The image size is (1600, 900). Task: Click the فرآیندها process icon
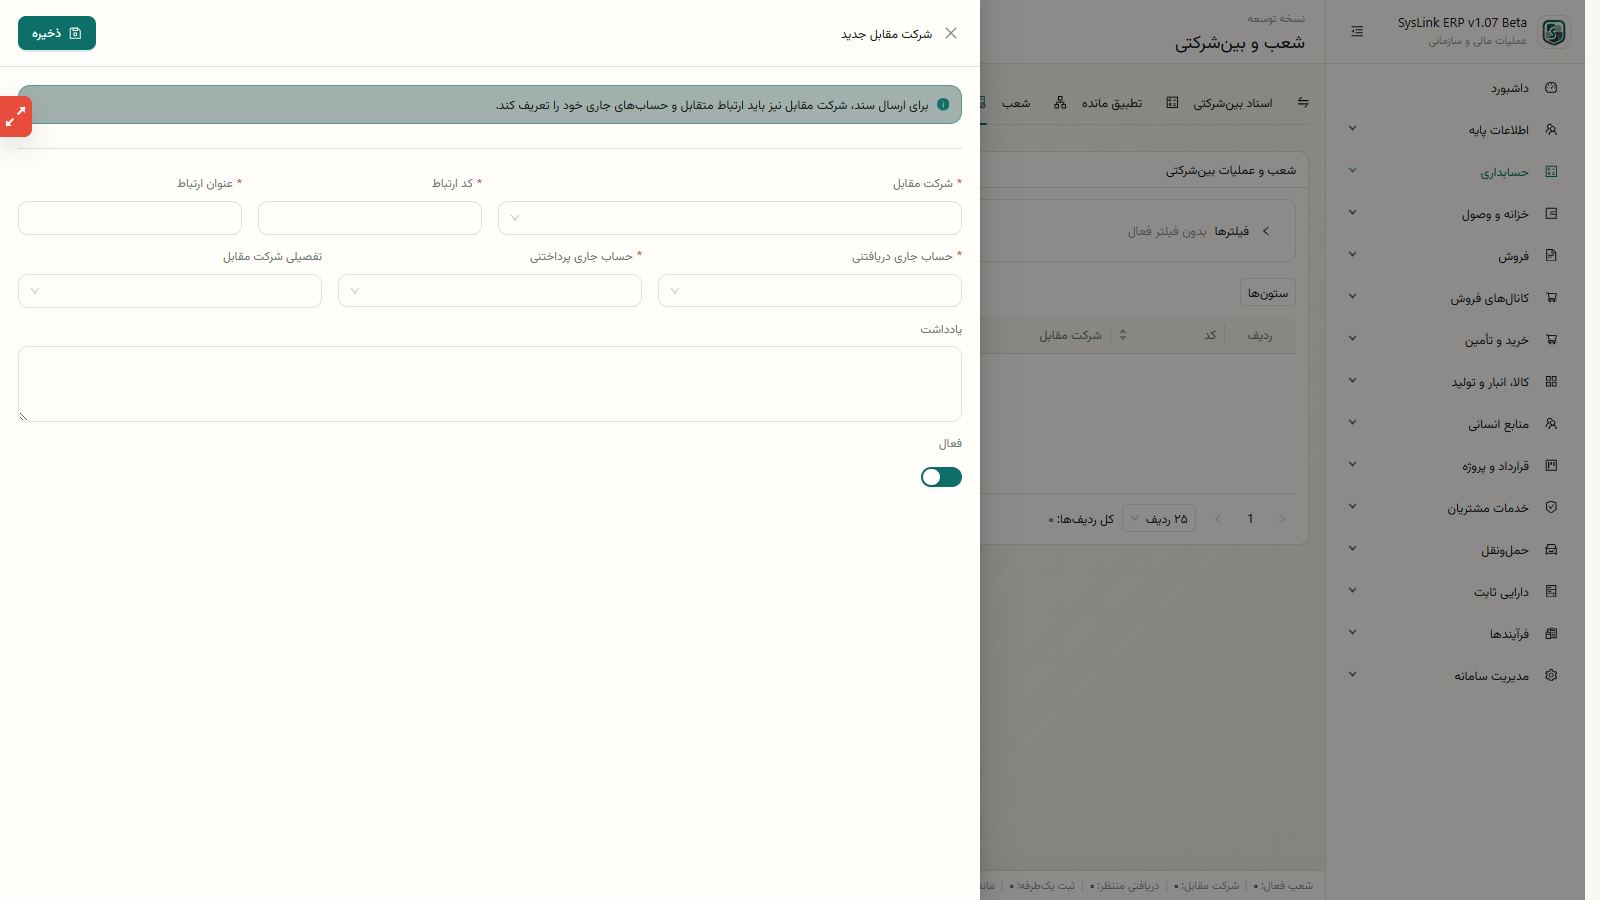point(1551,634)
